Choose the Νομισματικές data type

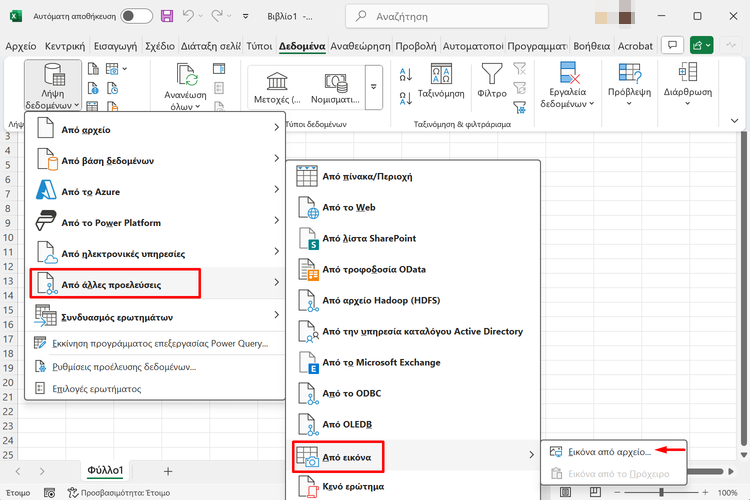point(335,88)
